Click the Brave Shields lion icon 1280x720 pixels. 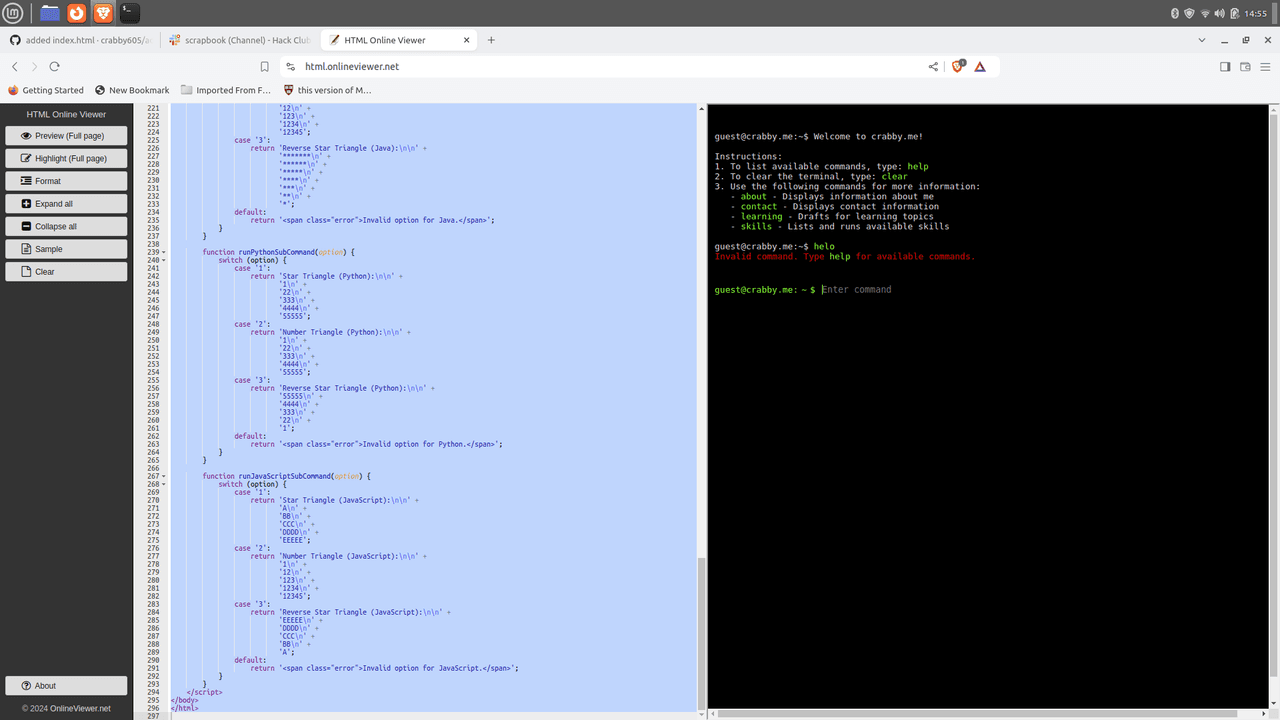(x=957, y=66)
